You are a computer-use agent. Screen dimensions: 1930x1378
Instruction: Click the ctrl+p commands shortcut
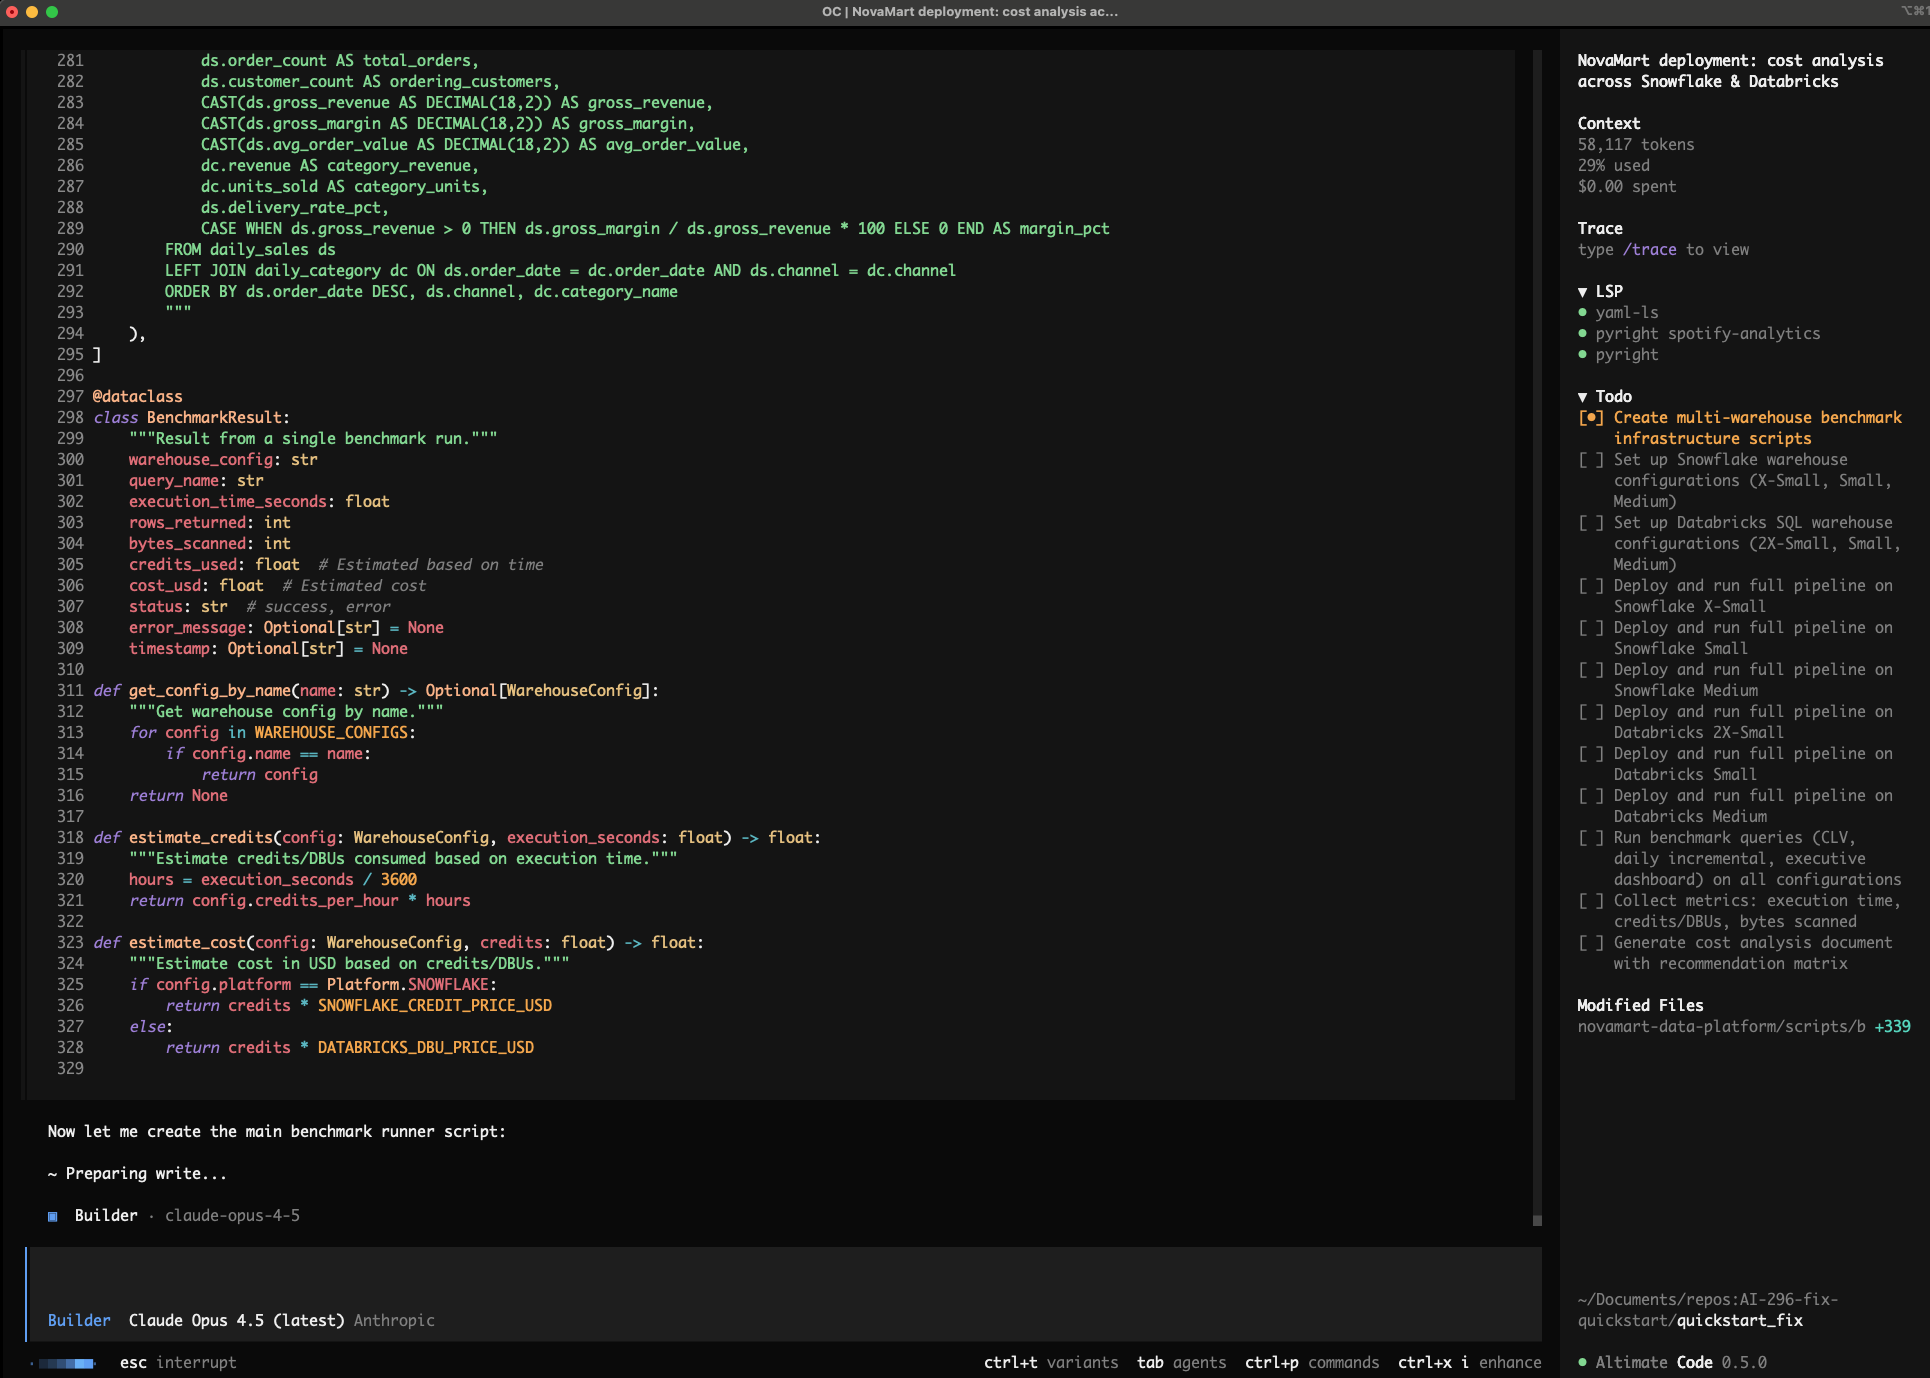point(1311,1362)
